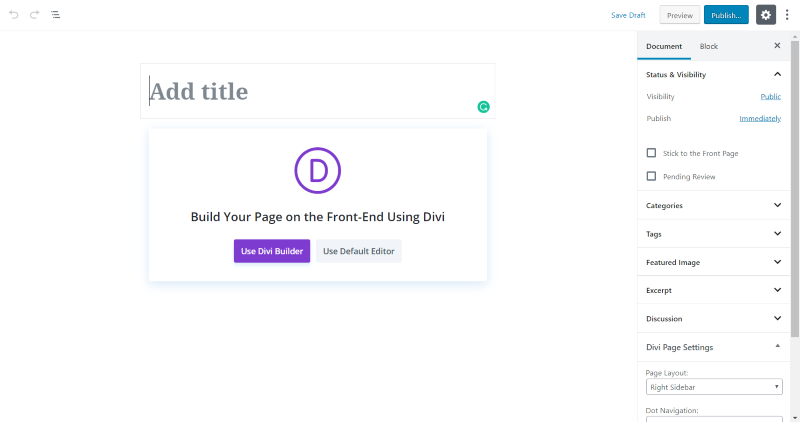Check Stick to the Front Page
This screenshot has height=422, width=800.
click(x=652, y=153)
